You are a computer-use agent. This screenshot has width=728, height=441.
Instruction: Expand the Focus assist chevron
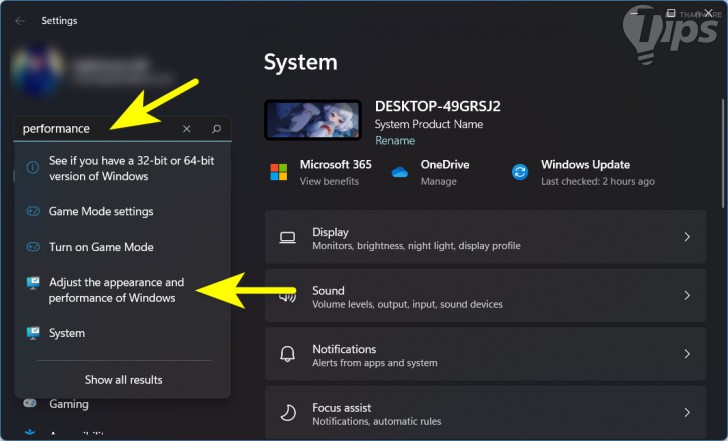pos(687,413)
